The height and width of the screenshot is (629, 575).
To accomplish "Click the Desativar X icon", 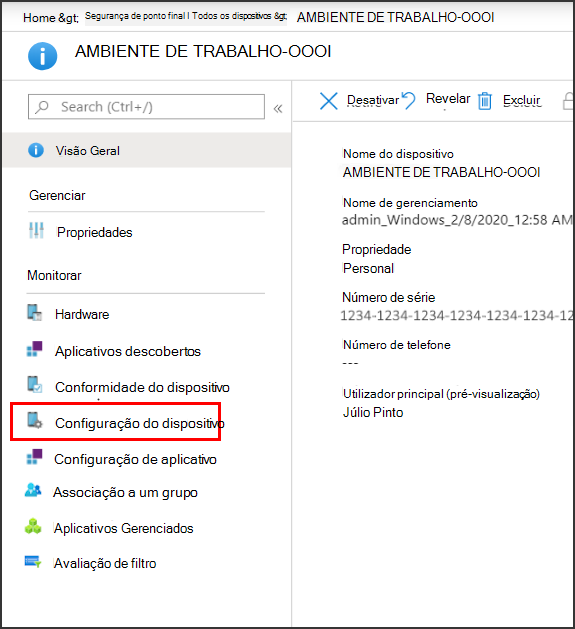I will pyautogui.click(x=329, y=101).
